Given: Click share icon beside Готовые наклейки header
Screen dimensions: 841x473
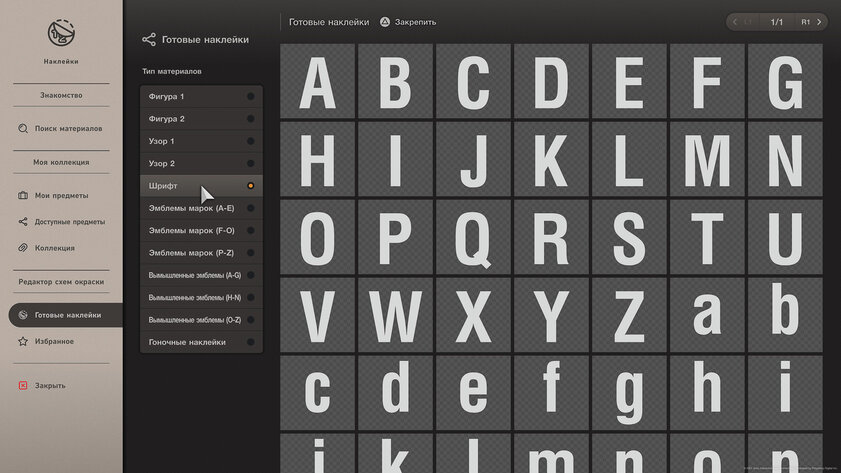Looking at the screenshot, I should [149, 39].
